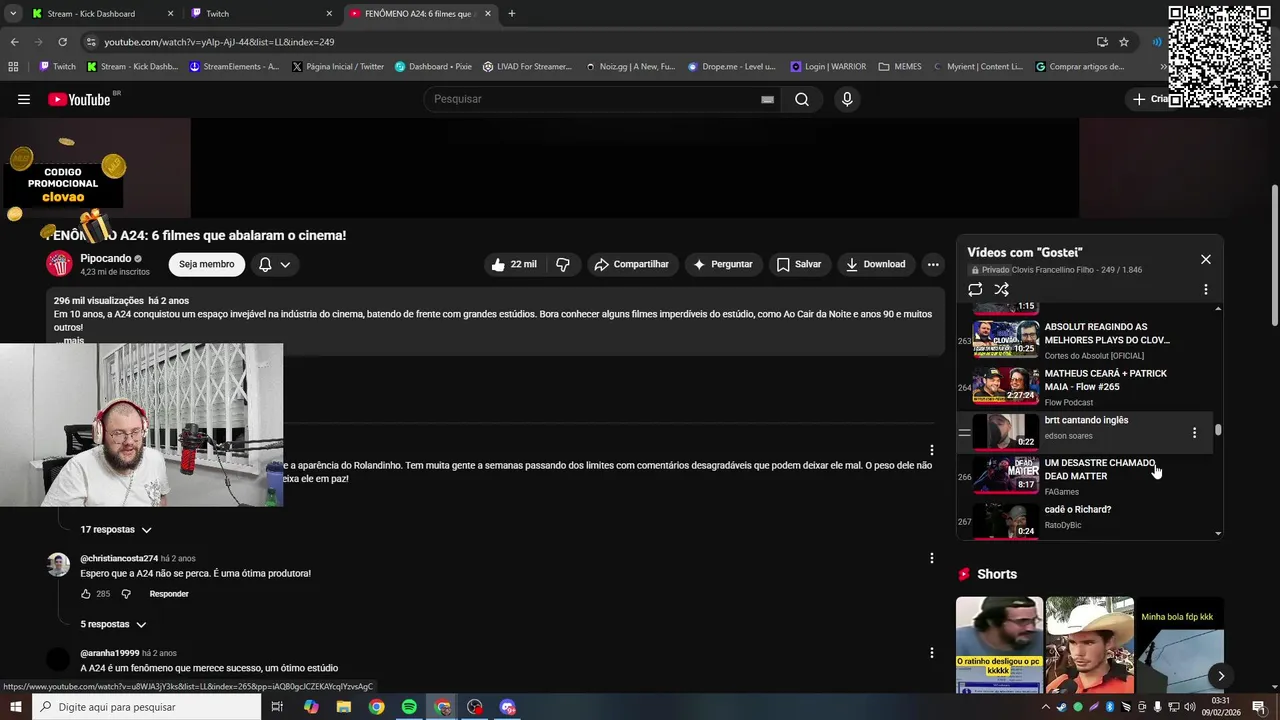
Task: Bookmark this page with star icon
Action: [1124, 42]
